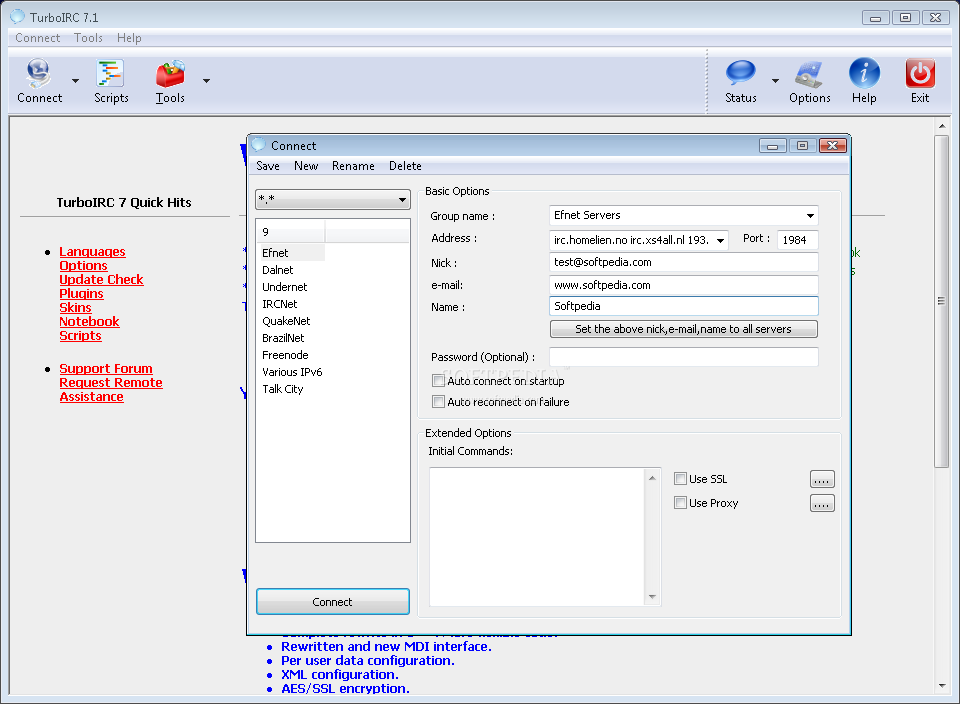Click the main window scrollbar down arrow

(942, 686)
